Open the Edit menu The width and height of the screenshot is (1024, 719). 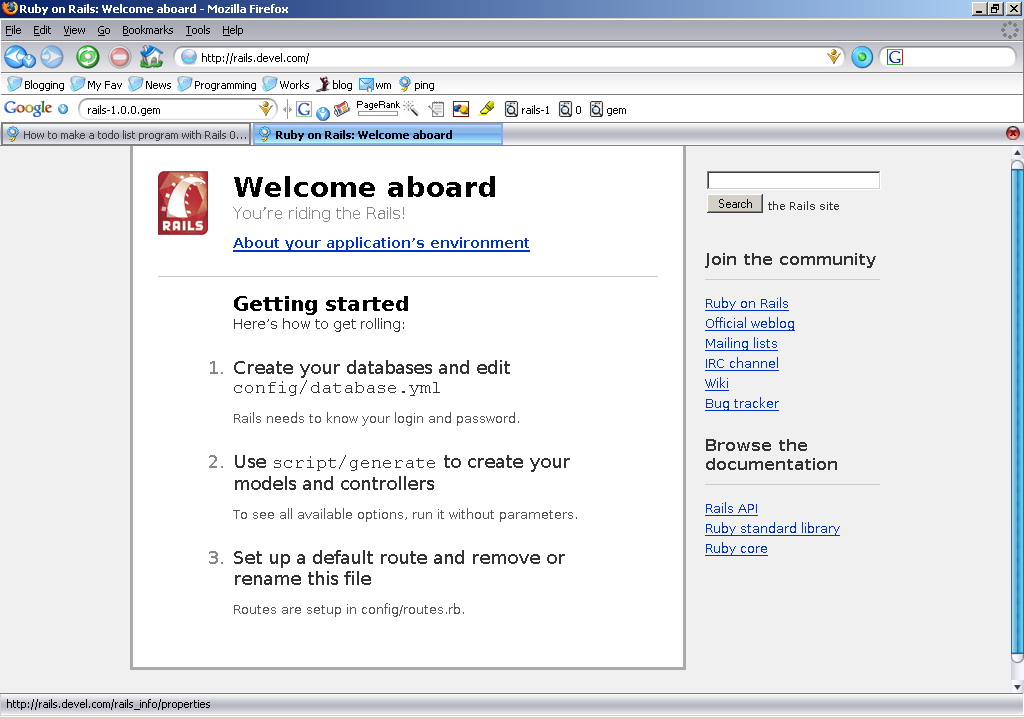coord(42,30)
